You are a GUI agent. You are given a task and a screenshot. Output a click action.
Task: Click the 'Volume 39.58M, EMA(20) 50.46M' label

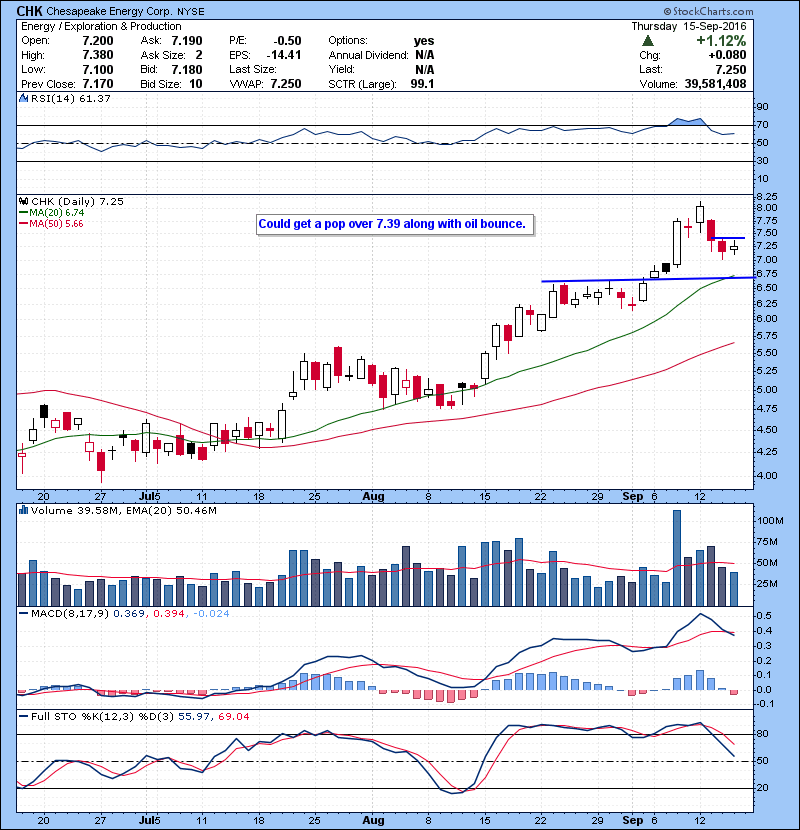coord(123,511)
